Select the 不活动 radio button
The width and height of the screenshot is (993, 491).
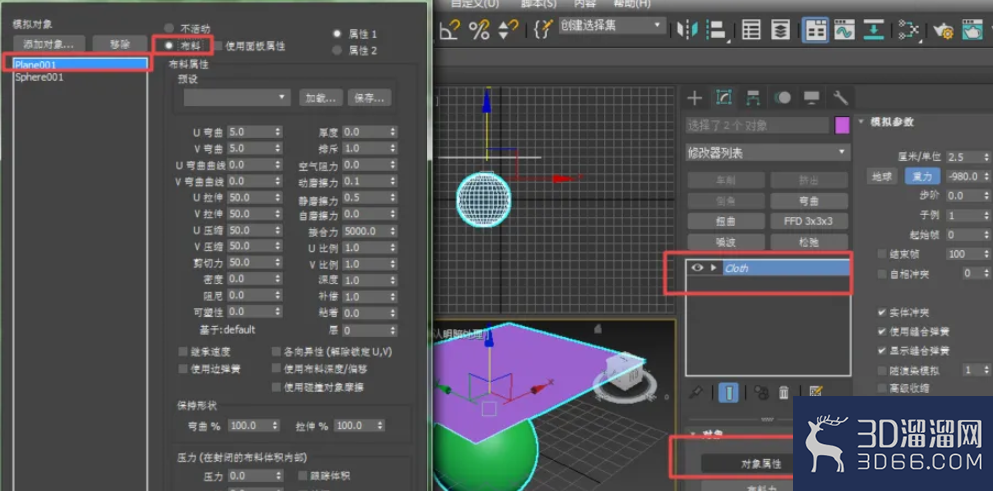[x=168, y=28]
